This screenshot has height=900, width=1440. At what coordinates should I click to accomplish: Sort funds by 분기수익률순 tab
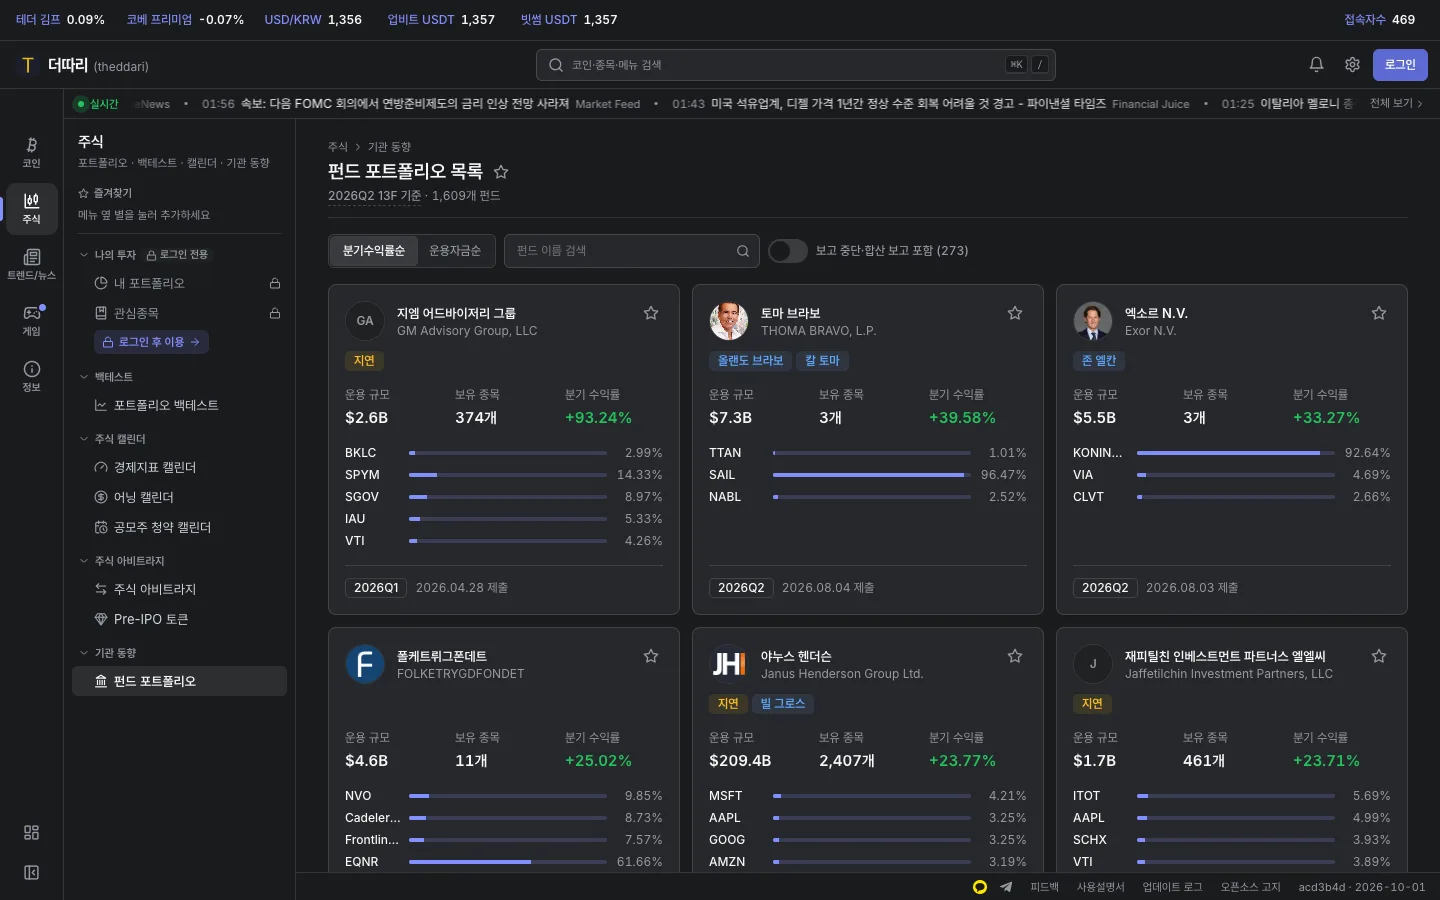(x=374, y=251)
